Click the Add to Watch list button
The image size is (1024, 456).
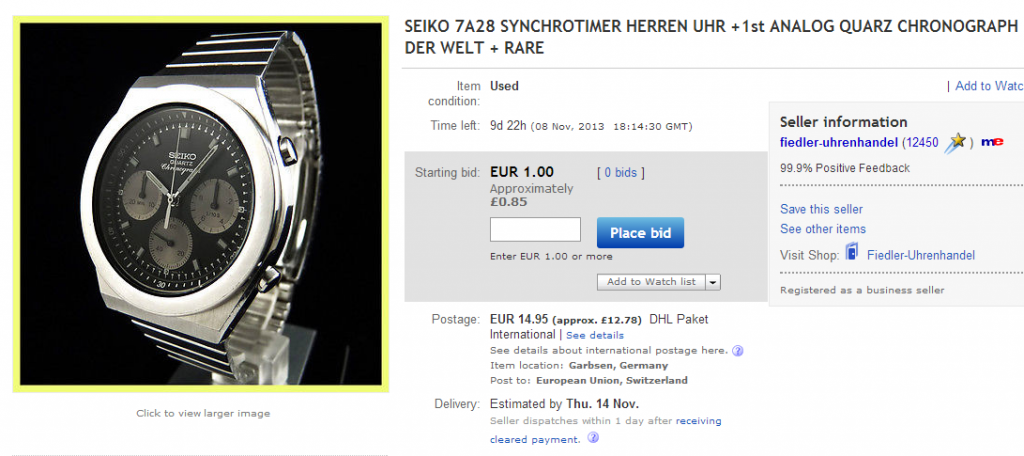pyautogui.click(x=651, y=282)
